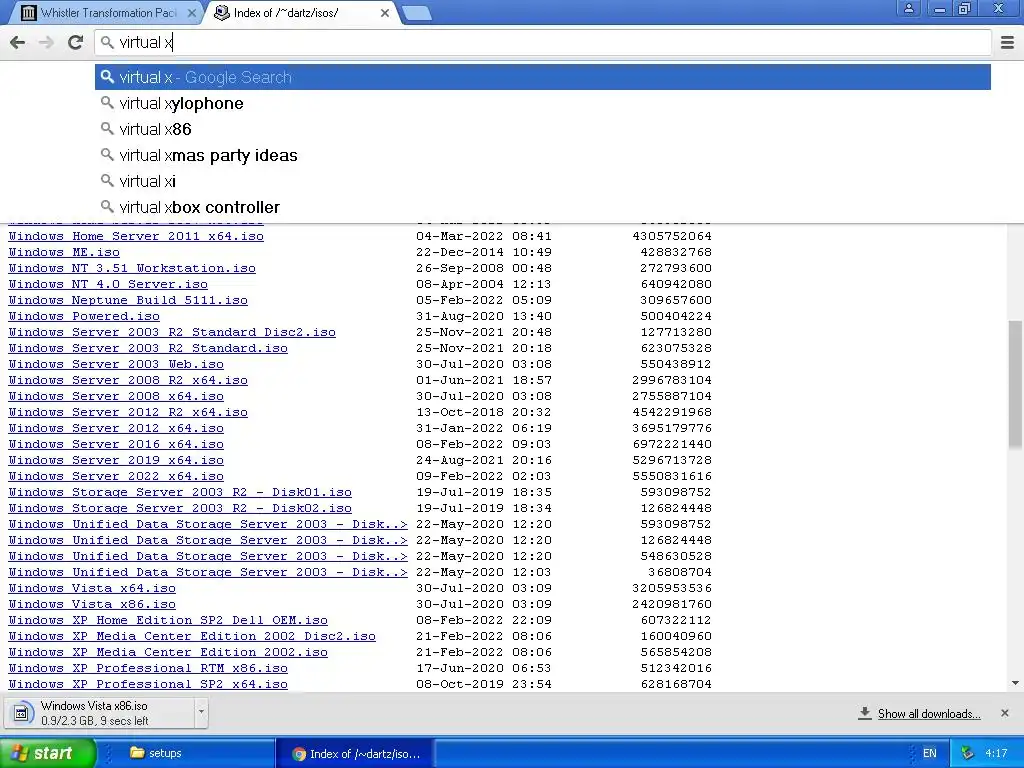Select the 'virtual x86' suggestion
Viewport: 1024px width, 768px height.
[x=543, y=129]
